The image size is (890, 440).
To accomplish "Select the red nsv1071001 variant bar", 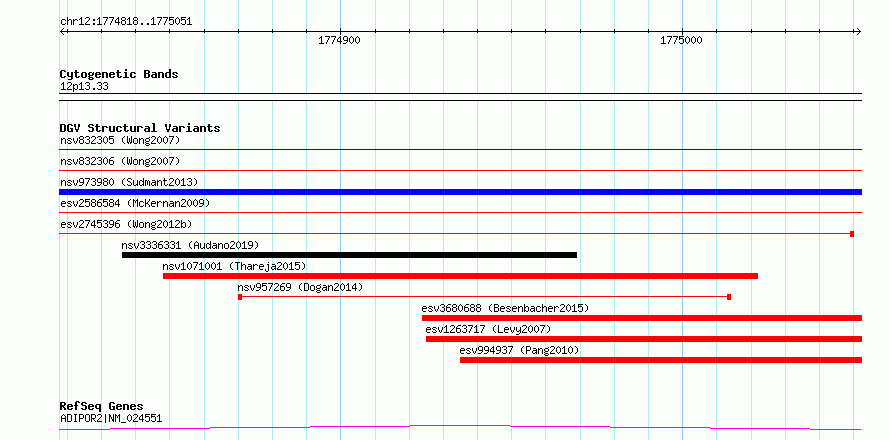I will (x=460, y=276).
